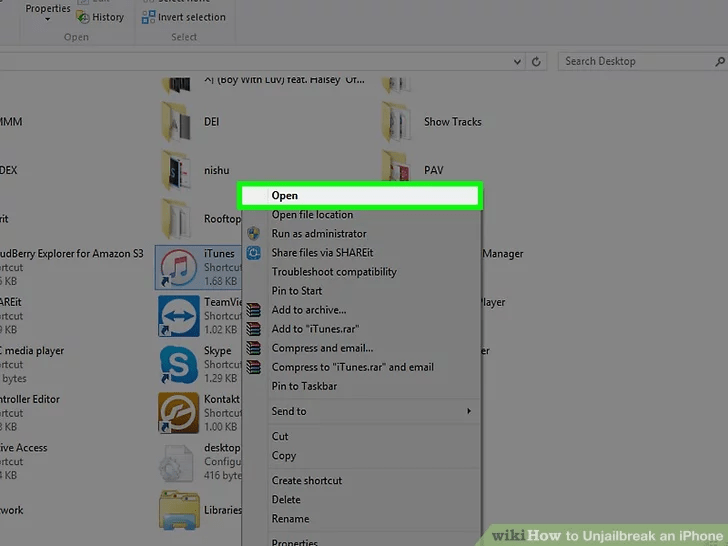
Task: Click the Libraries folder icon
Action: coord(179,510)
